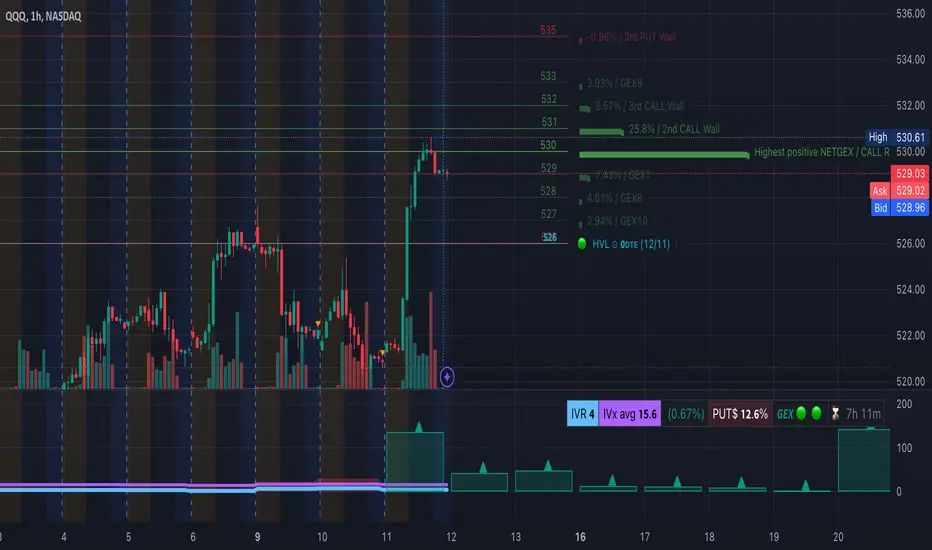Click the 536.00 price axis label
Screen dimensions: 932x550
pyautogui.click(x=911, y=14)
